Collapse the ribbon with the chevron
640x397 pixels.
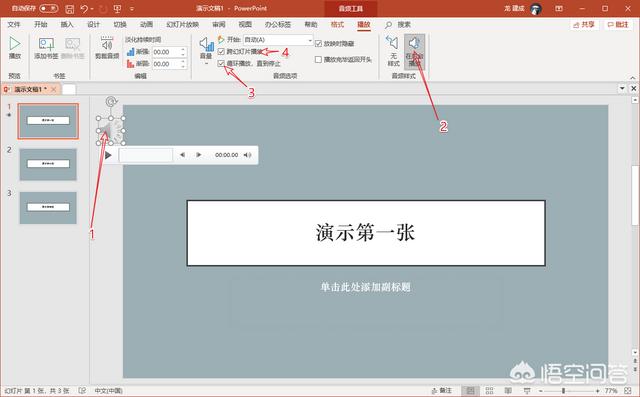coord(633,77)
